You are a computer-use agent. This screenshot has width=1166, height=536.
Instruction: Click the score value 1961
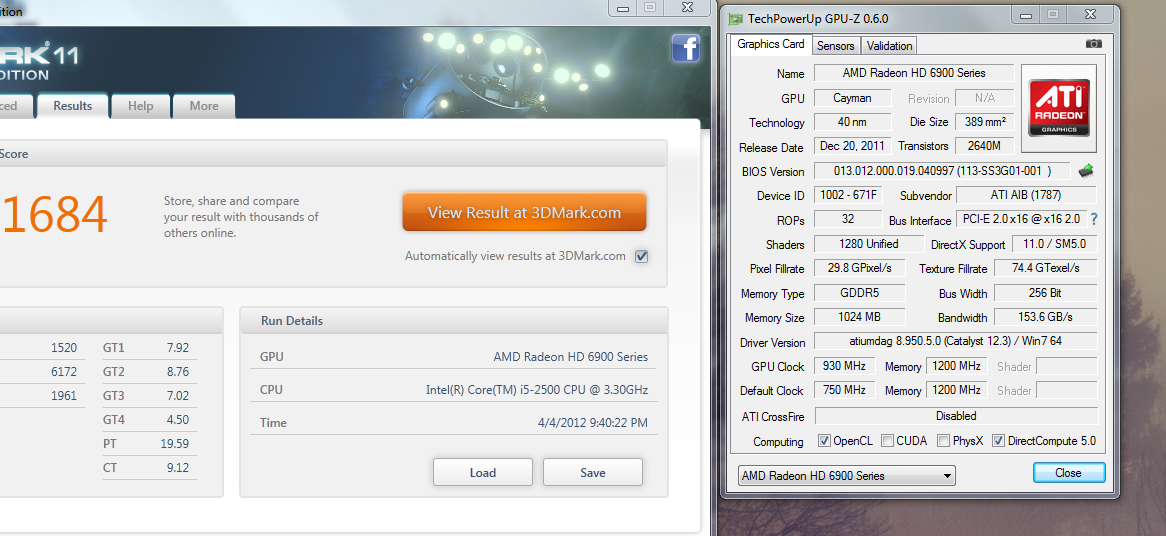point(64,395)
